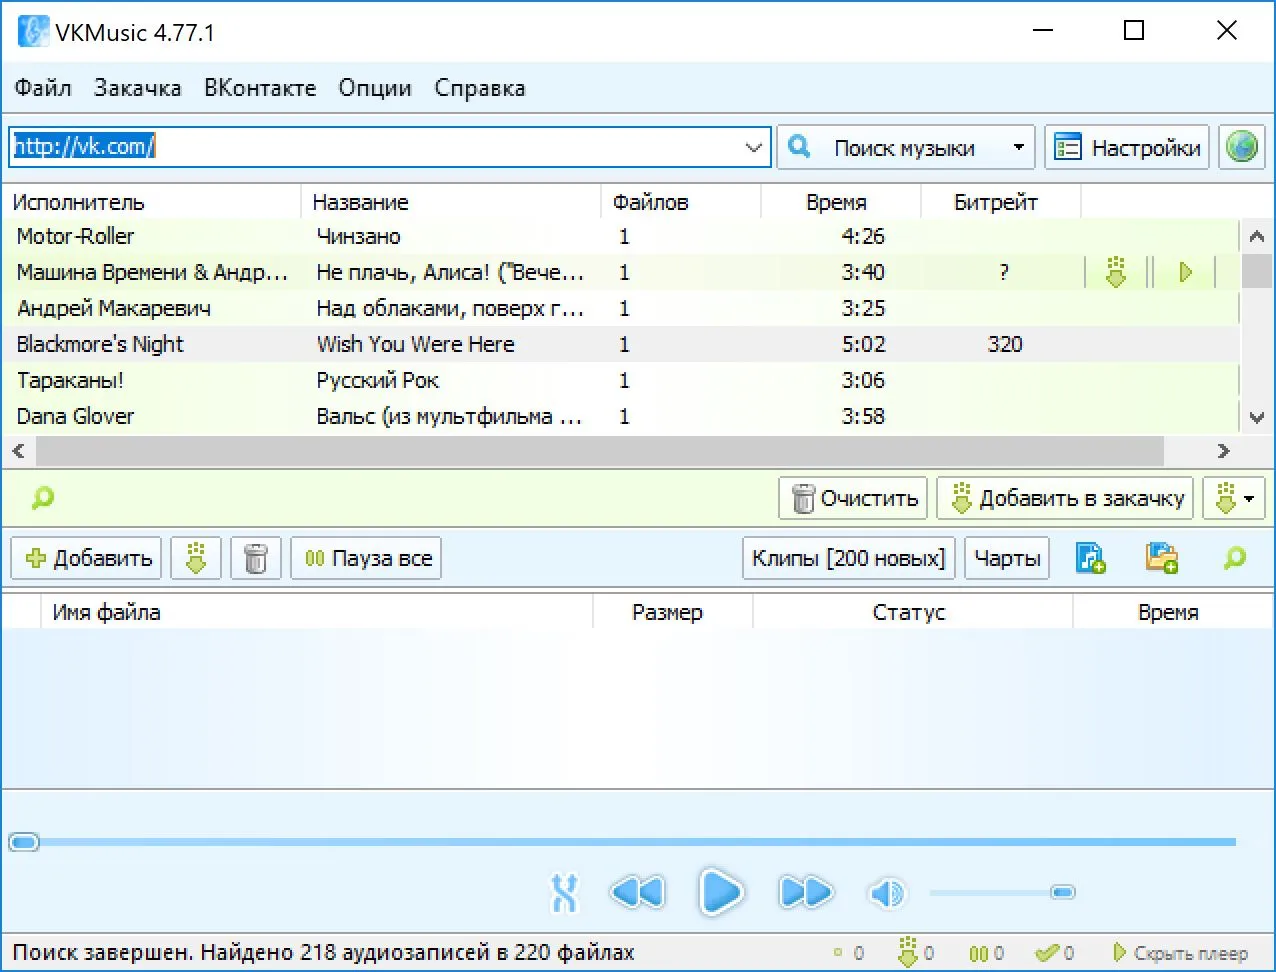Open the Поиск музыки dropdown arrow
The height and width of the screenshot is (972, 1276).
1018,148
